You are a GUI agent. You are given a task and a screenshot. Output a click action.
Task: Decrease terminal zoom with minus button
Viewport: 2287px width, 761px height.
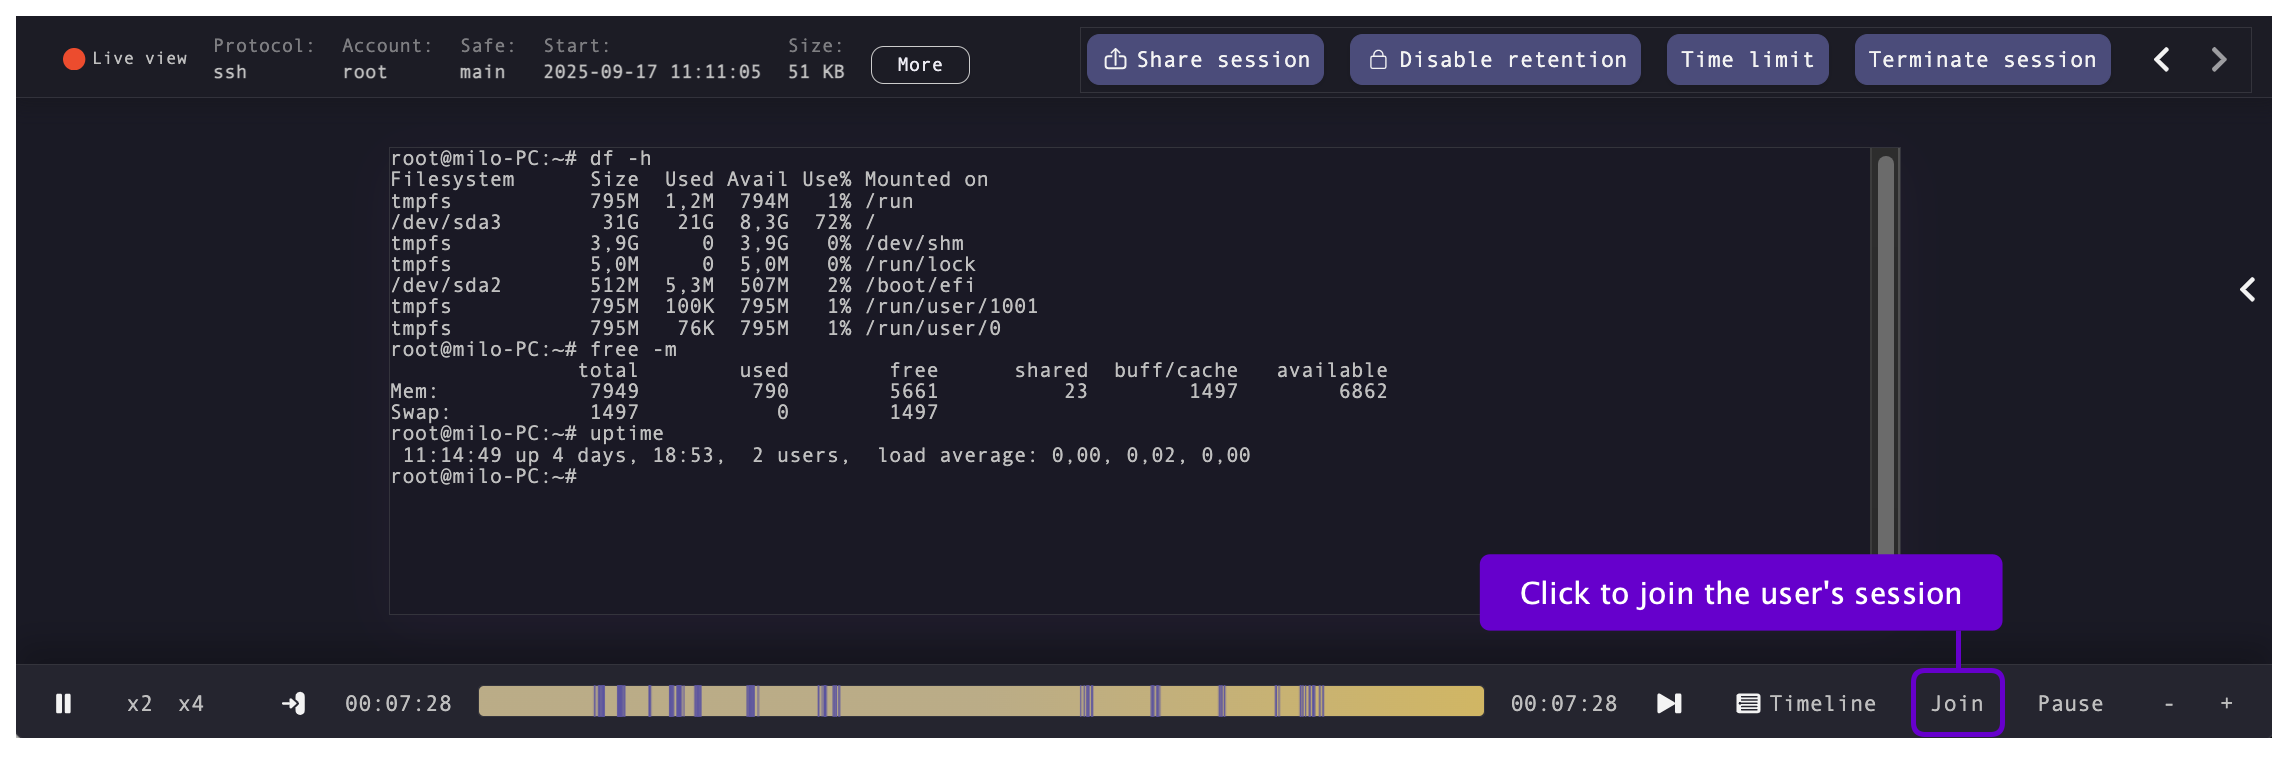pyautogui.click(x=2169, y=704)
